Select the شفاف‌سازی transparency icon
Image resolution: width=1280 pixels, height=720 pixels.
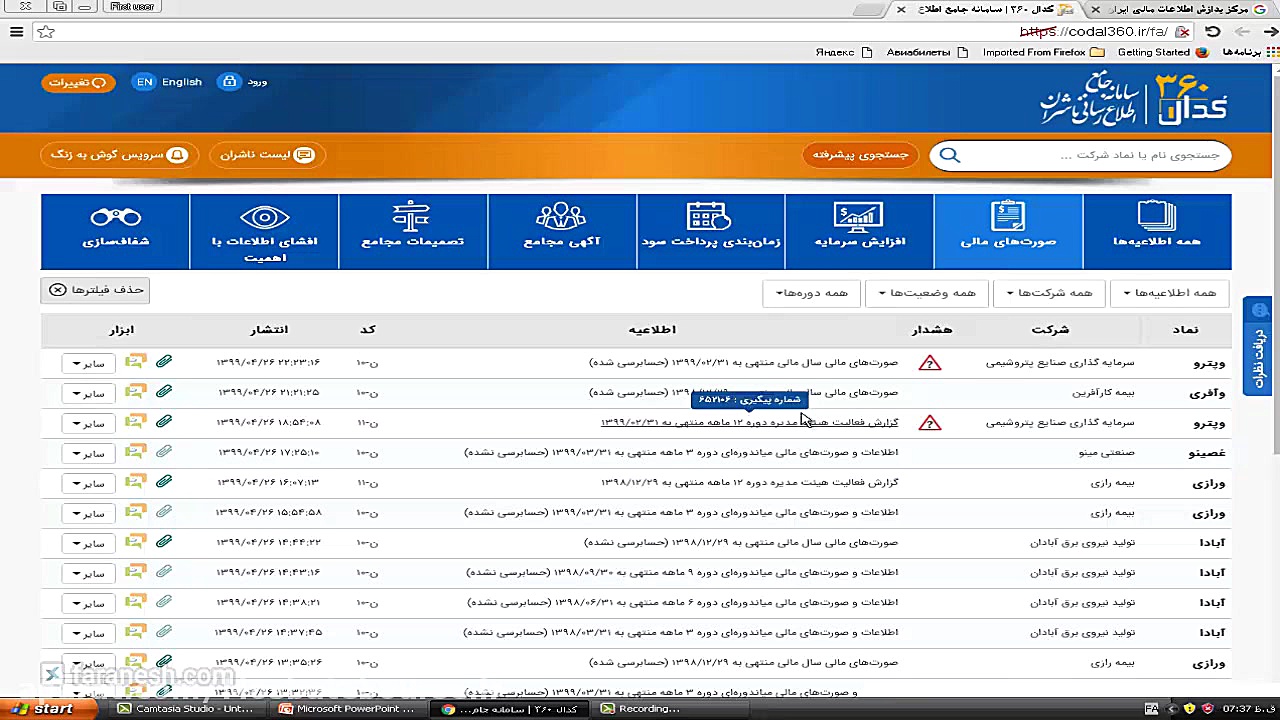coord(115,231)
